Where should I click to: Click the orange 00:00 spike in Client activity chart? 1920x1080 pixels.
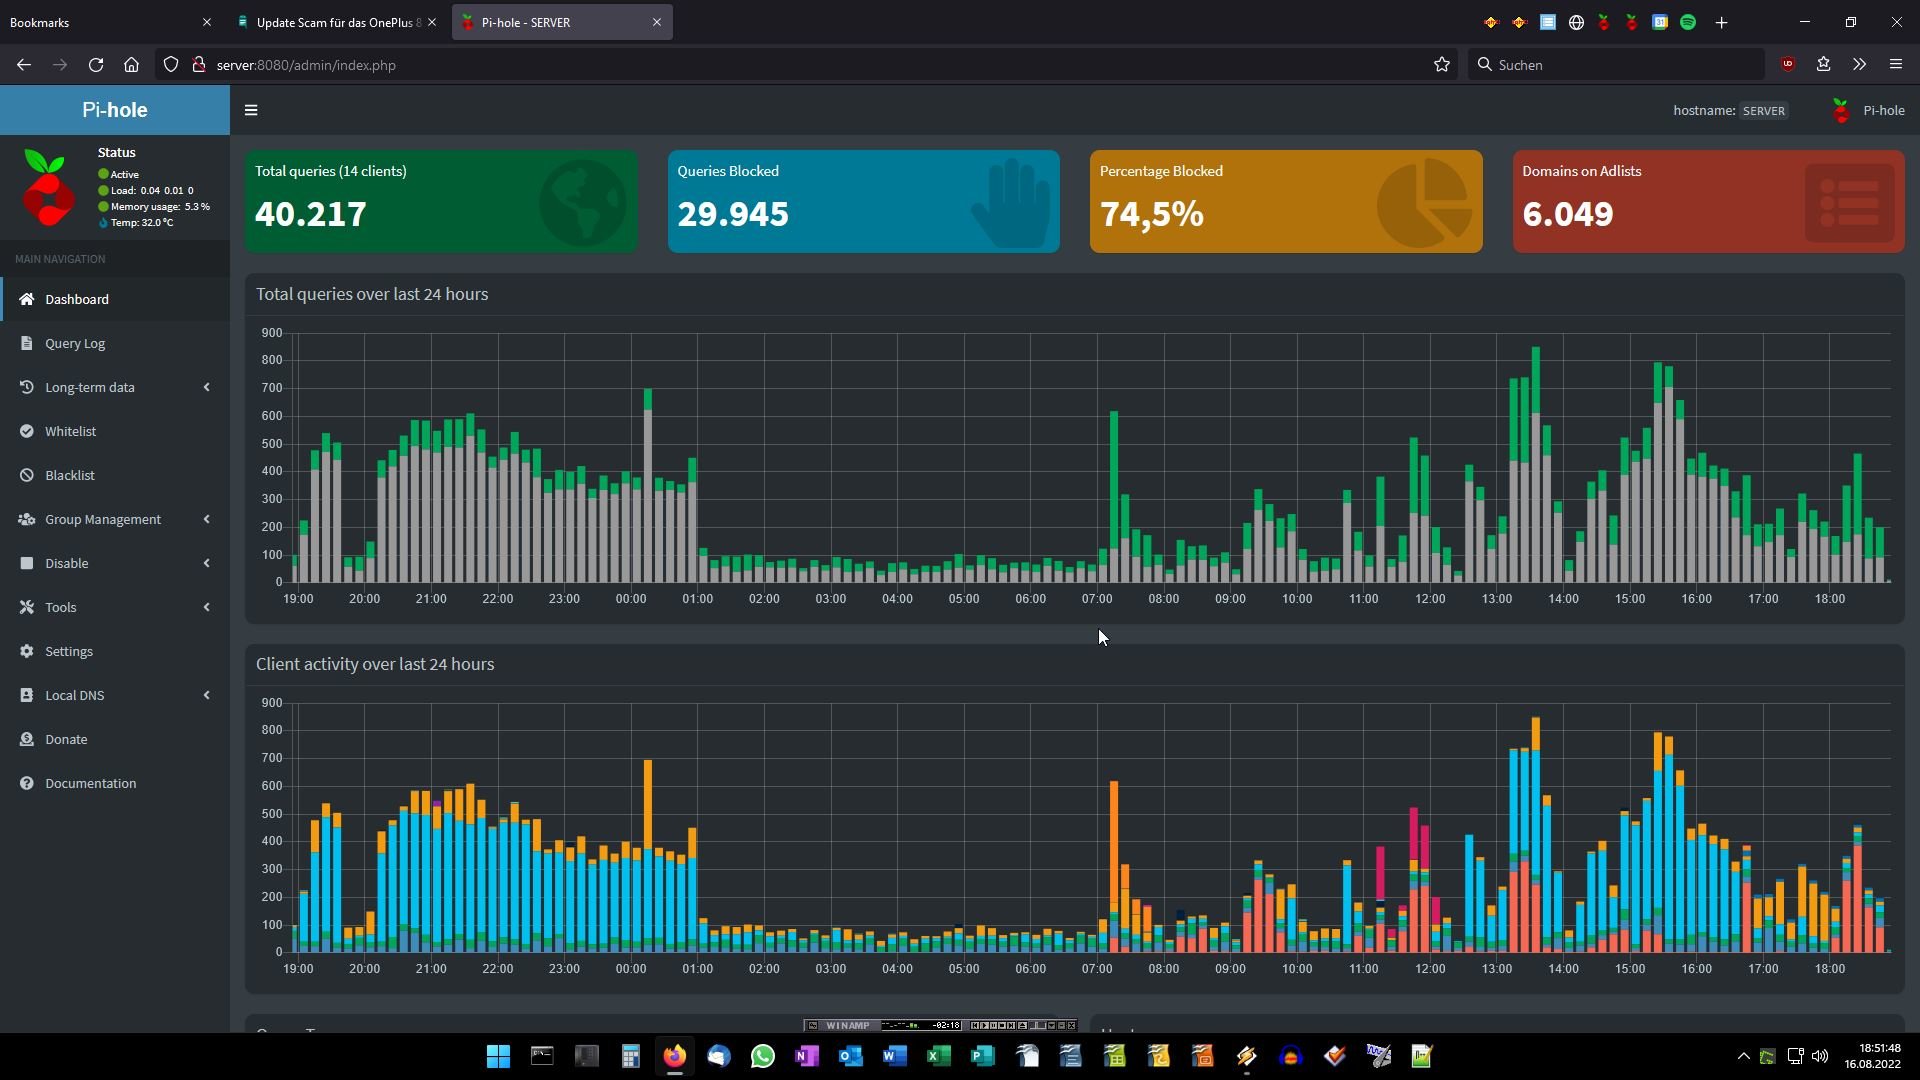click(648, 804)
